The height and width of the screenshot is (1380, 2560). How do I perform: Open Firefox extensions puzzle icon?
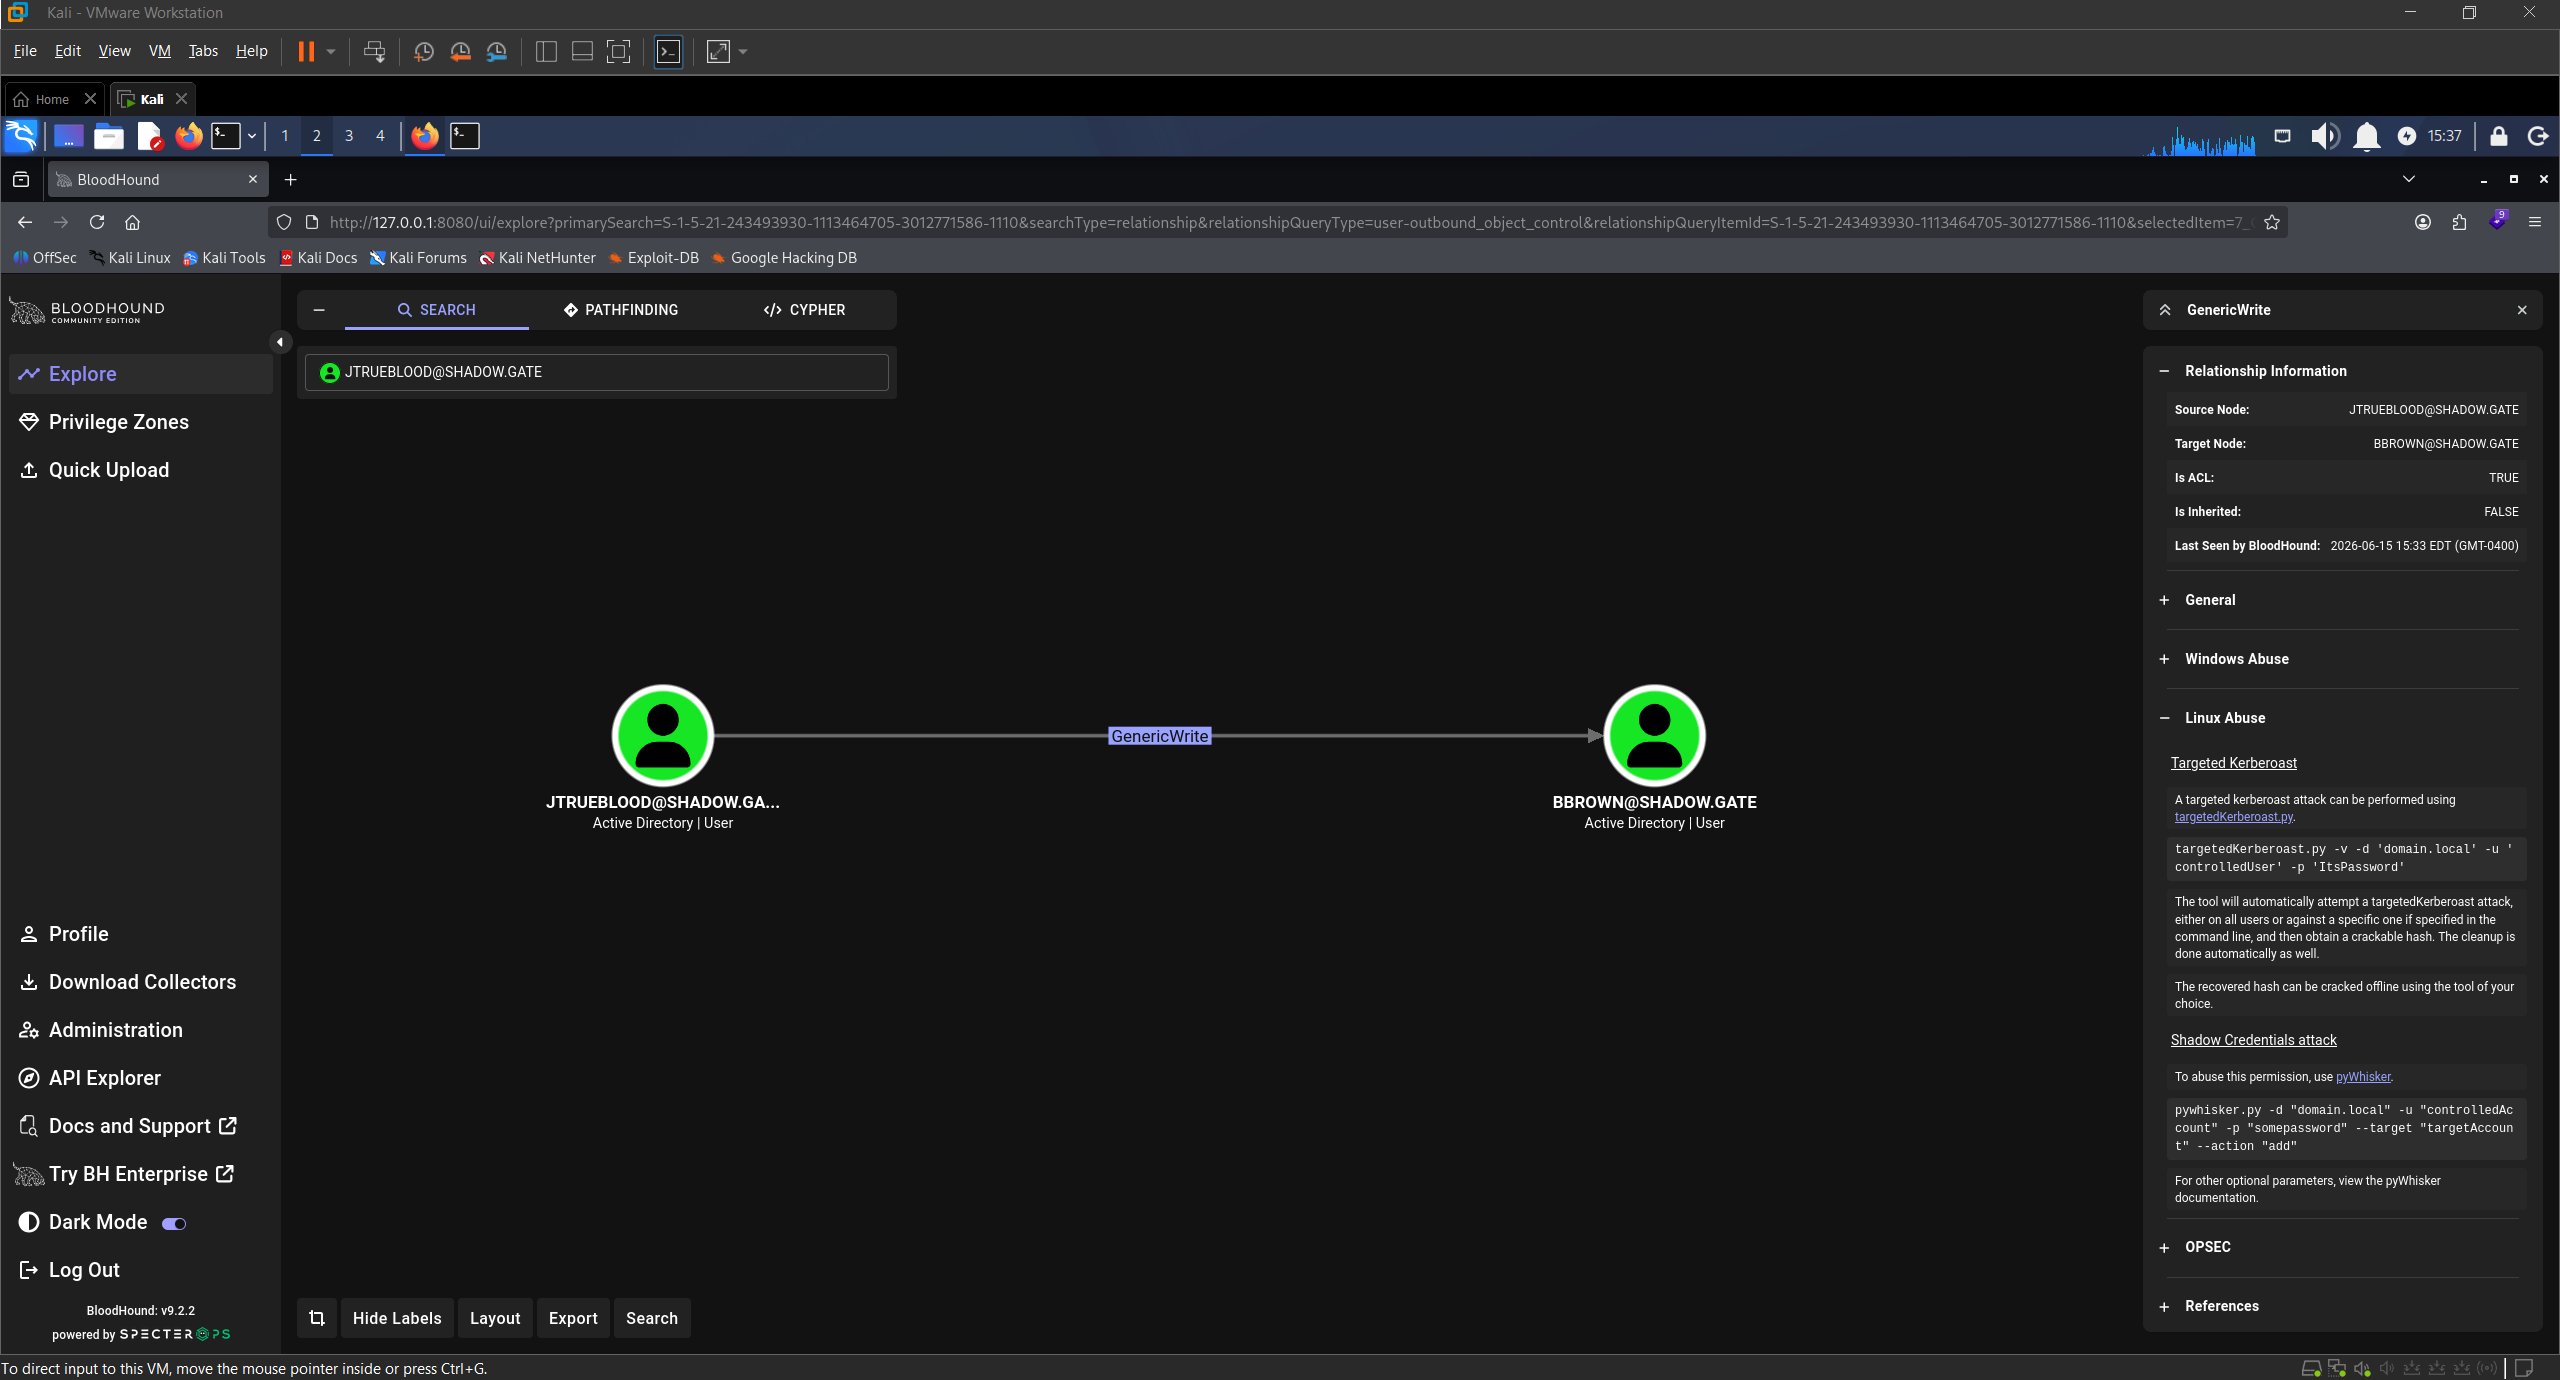point(2460,222)
